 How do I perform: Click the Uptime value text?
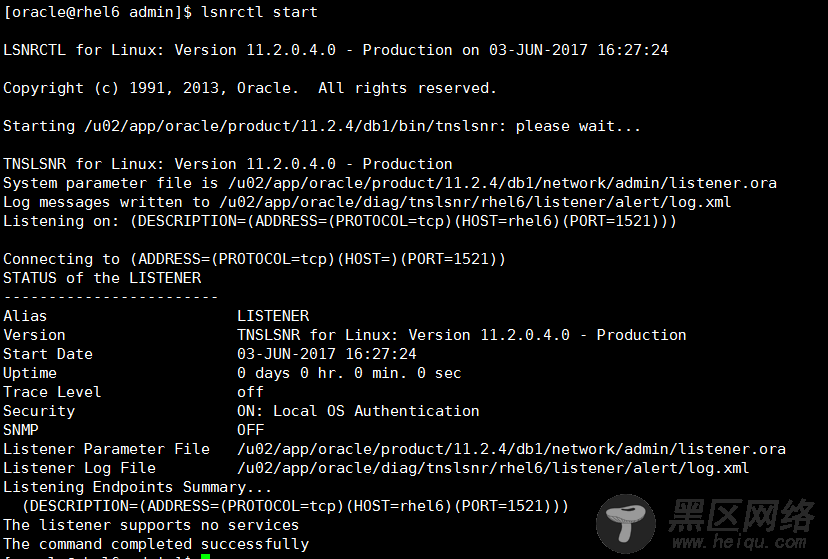point(349,373)
